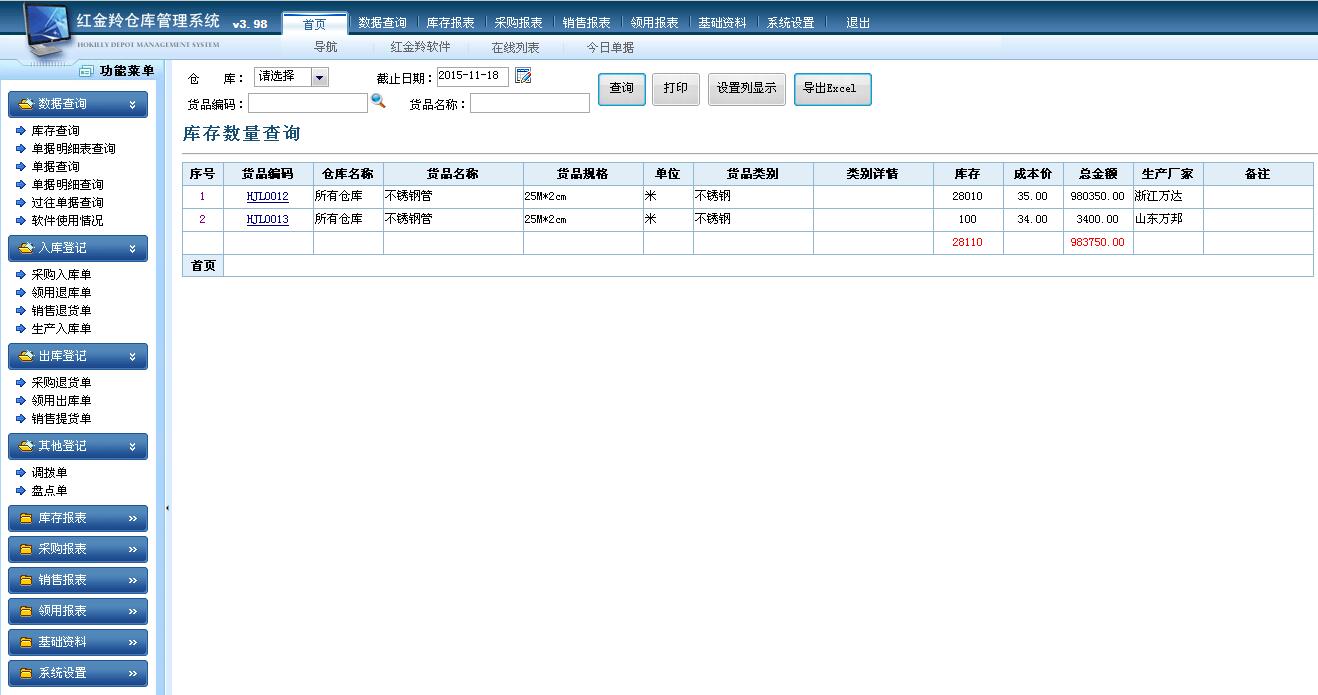Collapse the 入库登记 sidebar section

(x=132, y=249)
